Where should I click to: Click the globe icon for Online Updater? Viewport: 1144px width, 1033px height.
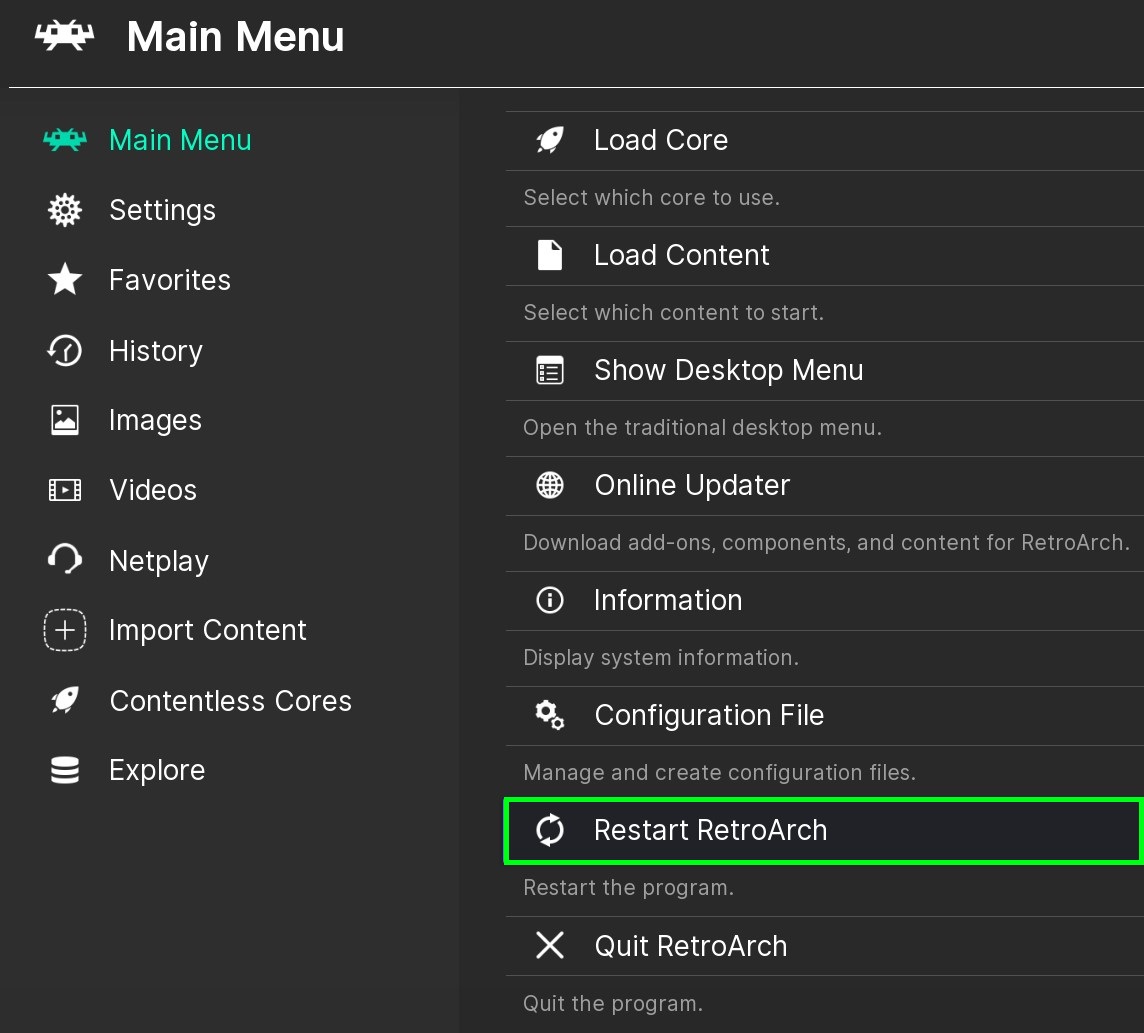550,486
